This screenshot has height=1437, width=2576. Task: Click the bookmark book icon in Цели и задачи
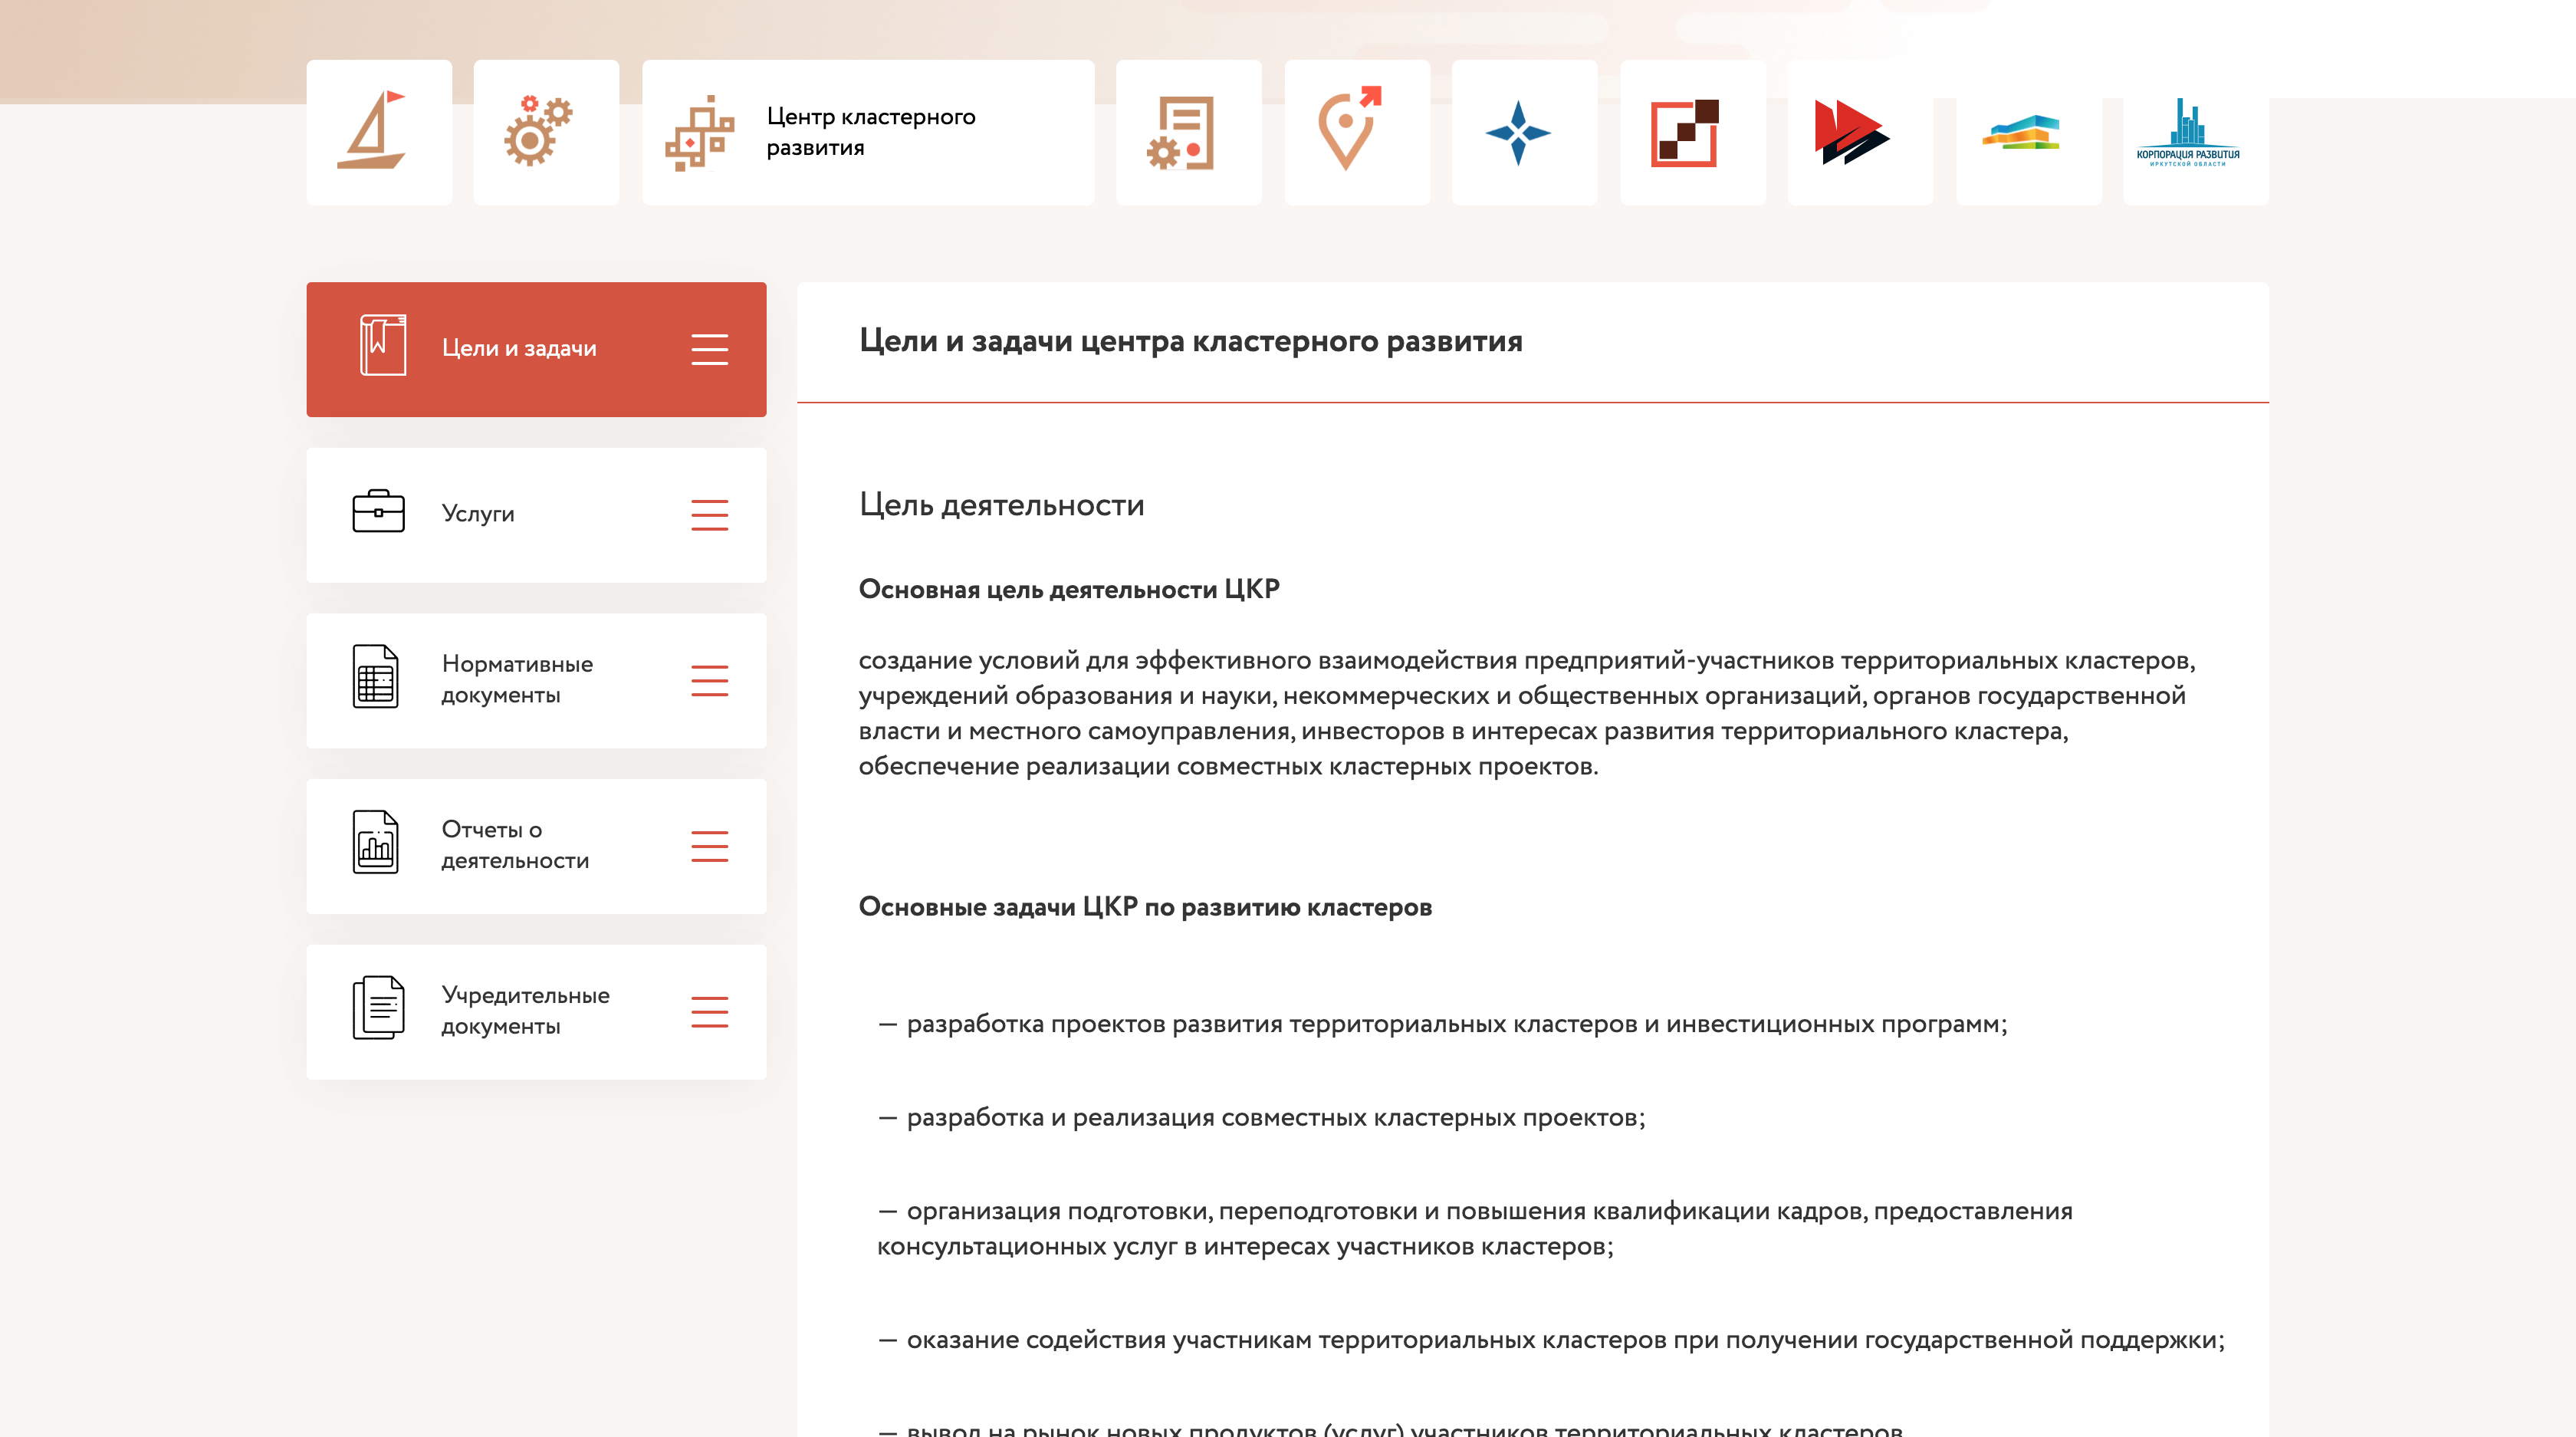click(x=383, y=346)
